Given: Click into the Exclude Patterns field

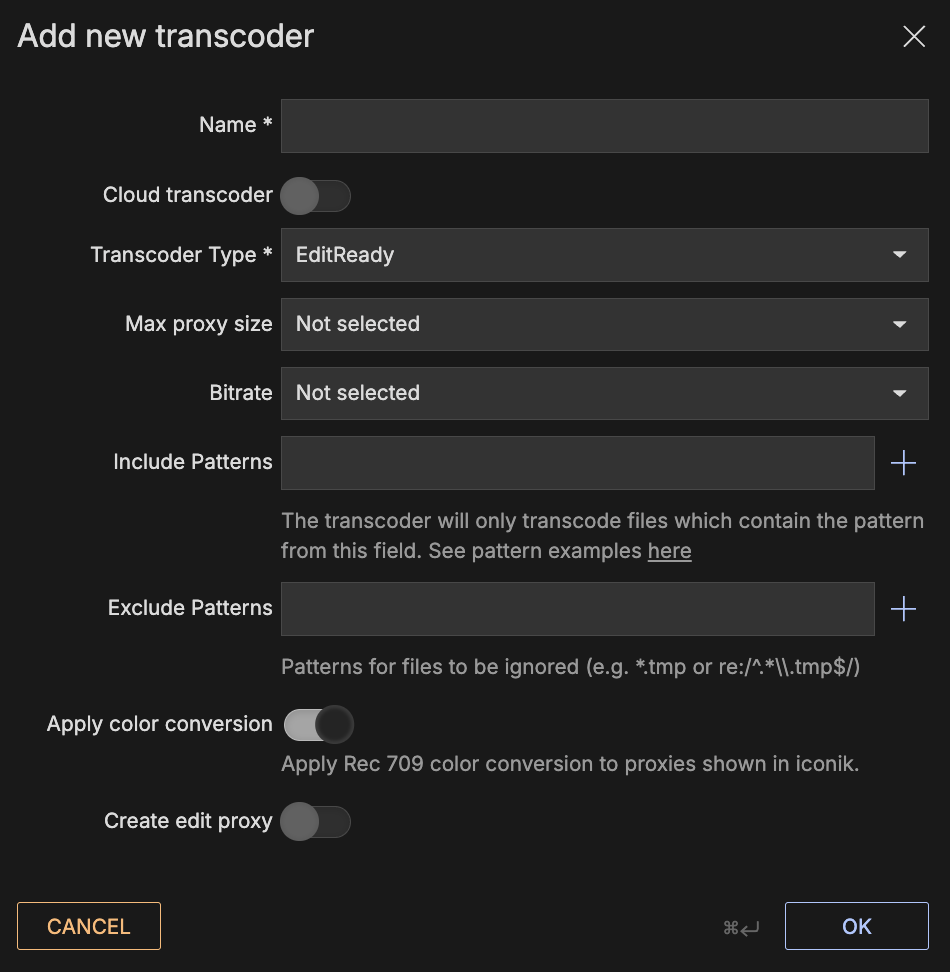Looking at the screenshot, I should [577, 609].
